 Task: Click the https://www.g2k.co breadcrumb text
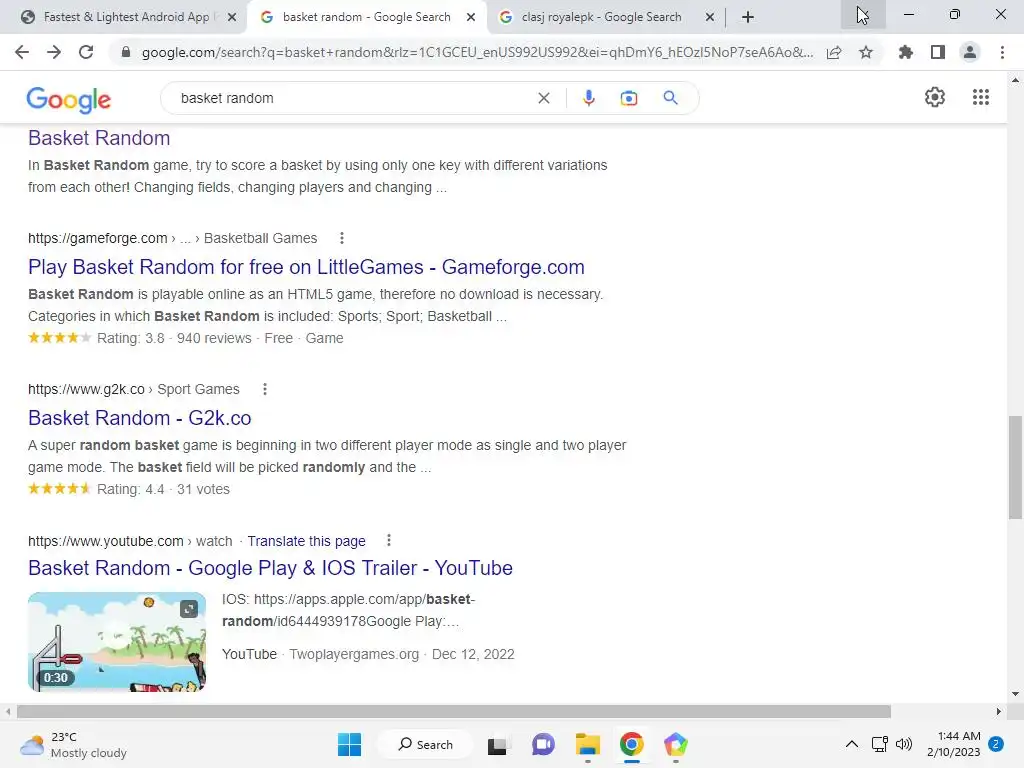pos(86,389)
